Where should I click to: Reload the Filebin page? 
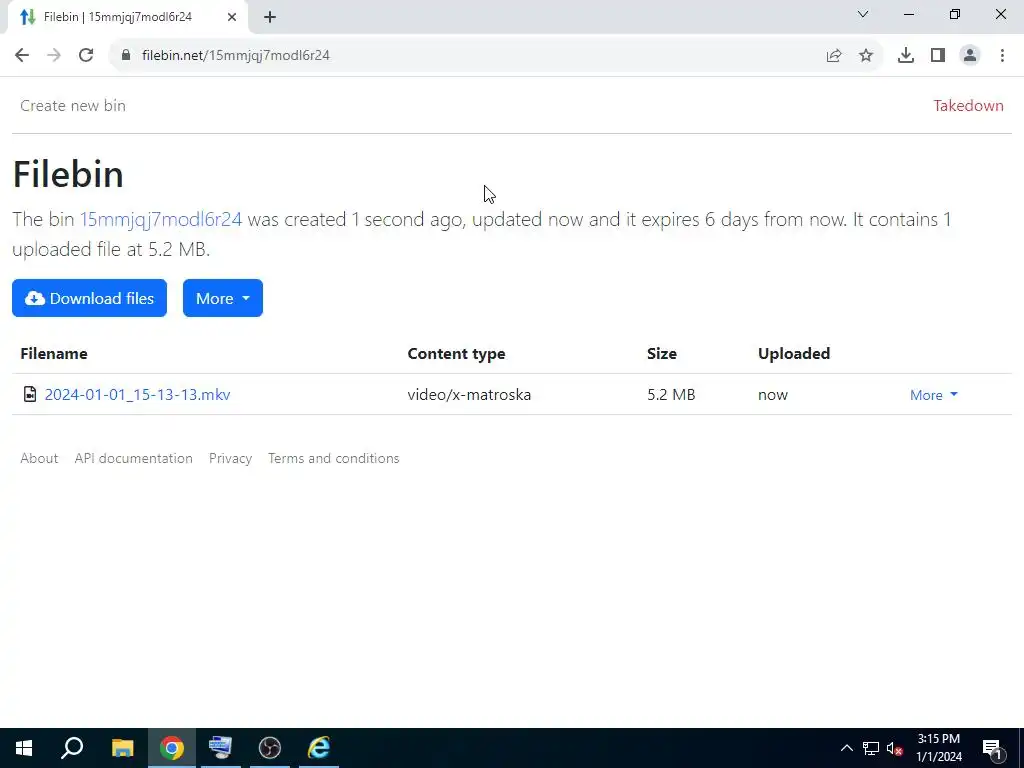[86, 56]
